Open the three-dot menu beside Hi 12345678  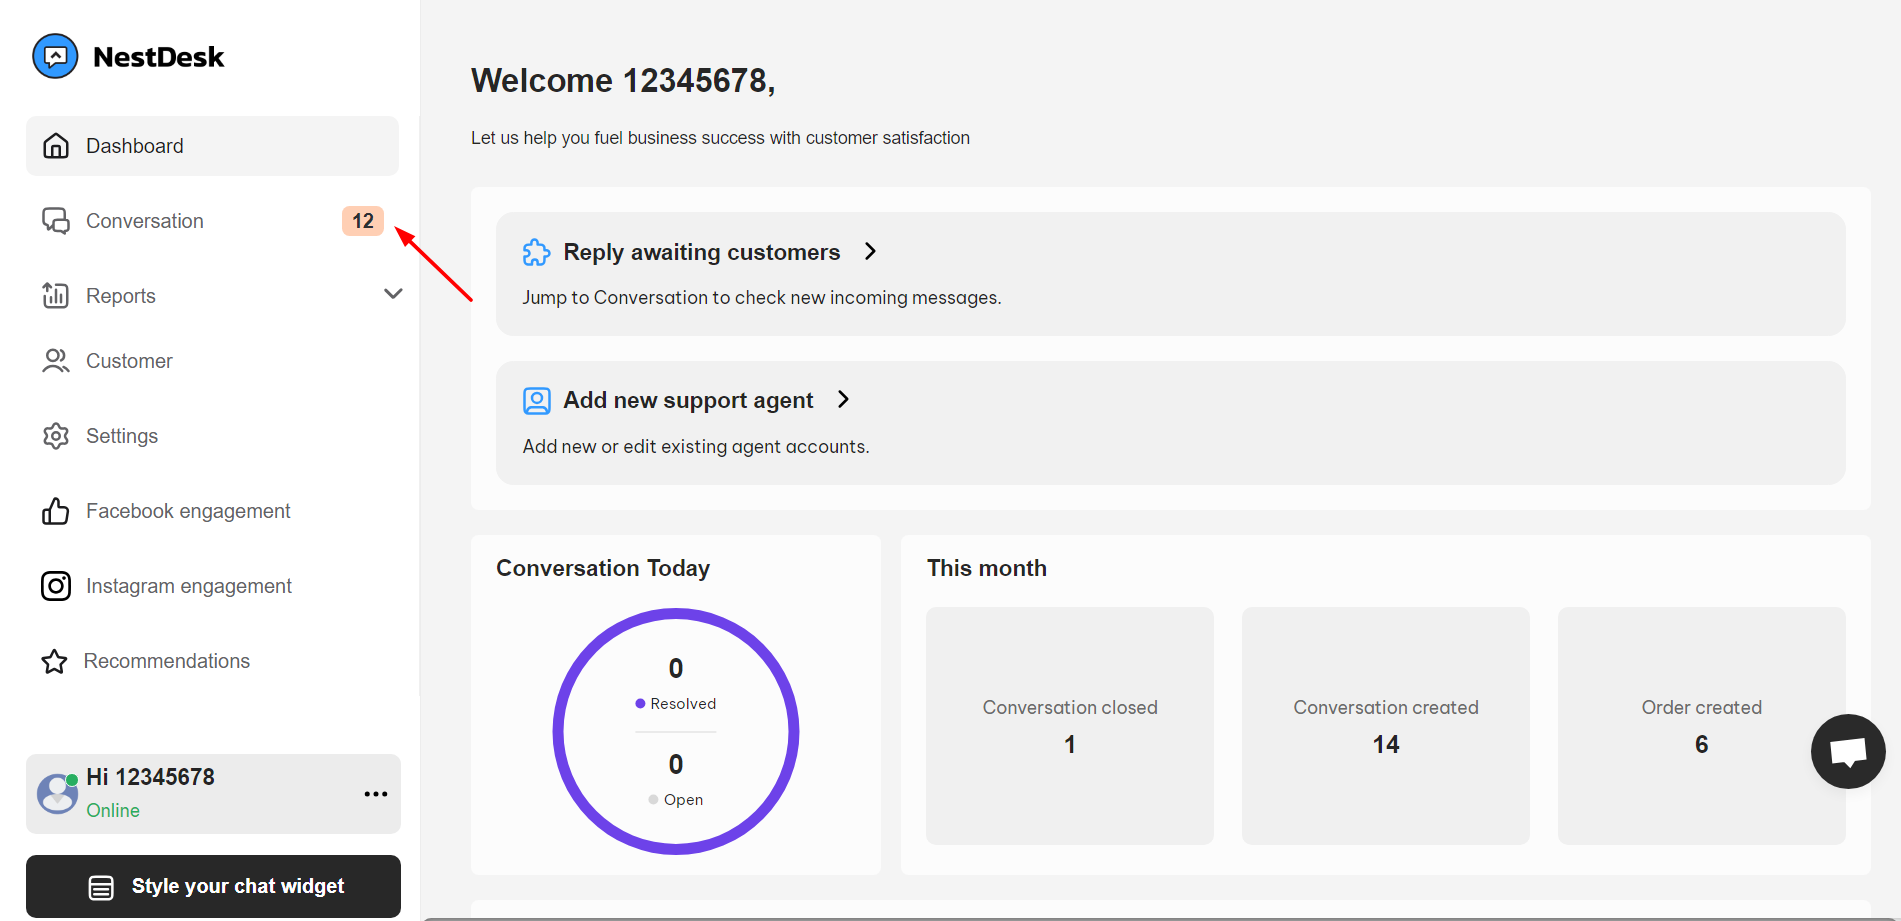coord(376,794)
